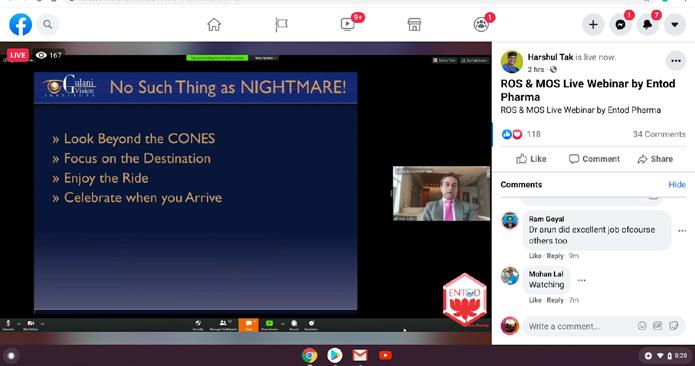Viewport: 695px width, 366px height.
Task: Click the Share button on post
Action: (x=655, y=159)
